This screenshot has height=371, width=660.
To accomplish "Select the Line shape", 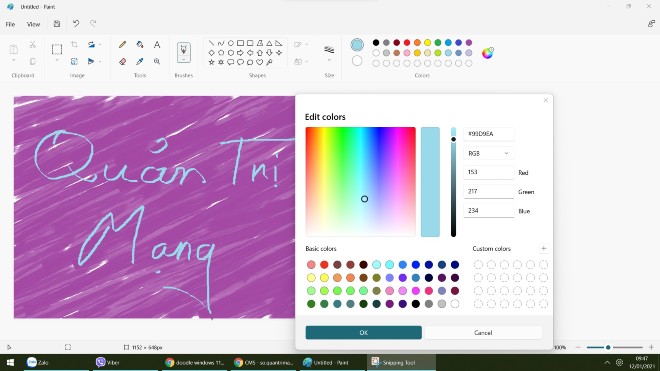I will (211, 43).
